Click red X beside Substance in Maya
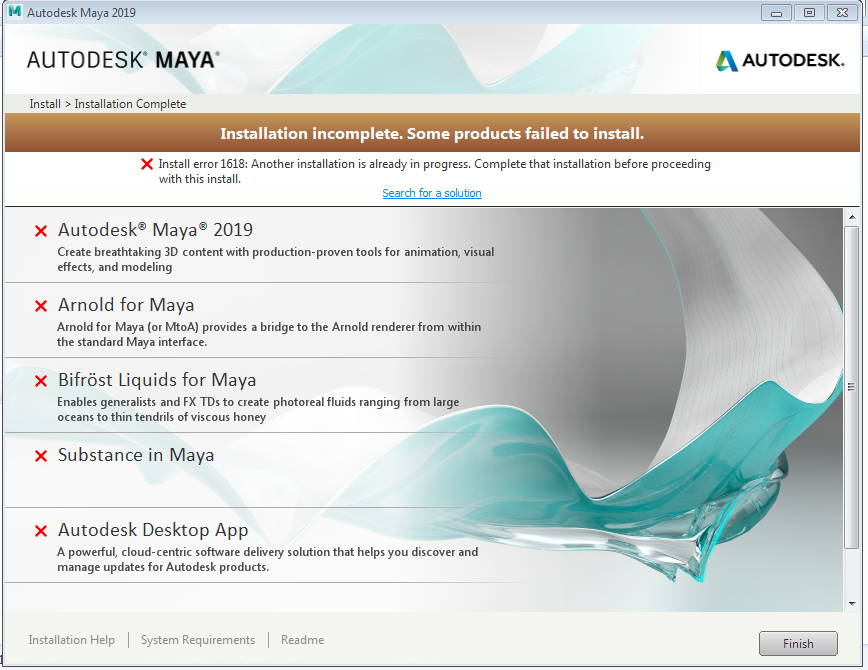This screenshot has height=670, width=868. [x=41, y=456]
